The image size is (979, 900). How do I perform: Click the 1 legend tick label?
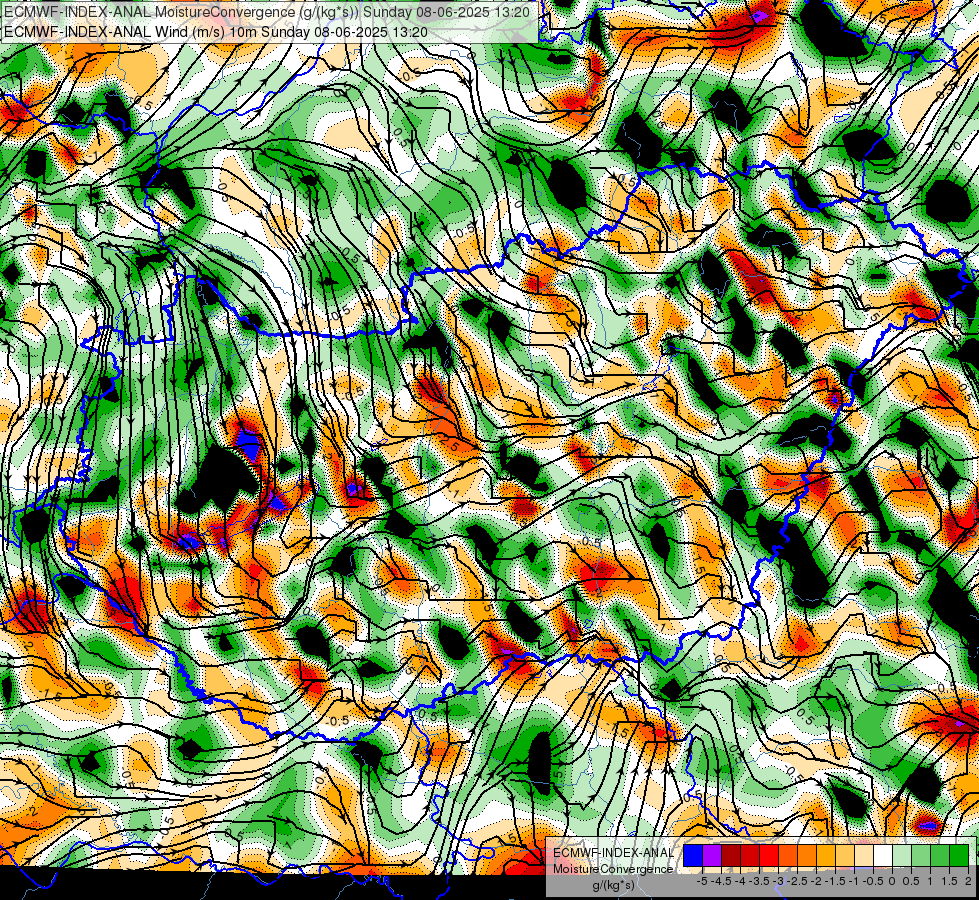point(929,881)
